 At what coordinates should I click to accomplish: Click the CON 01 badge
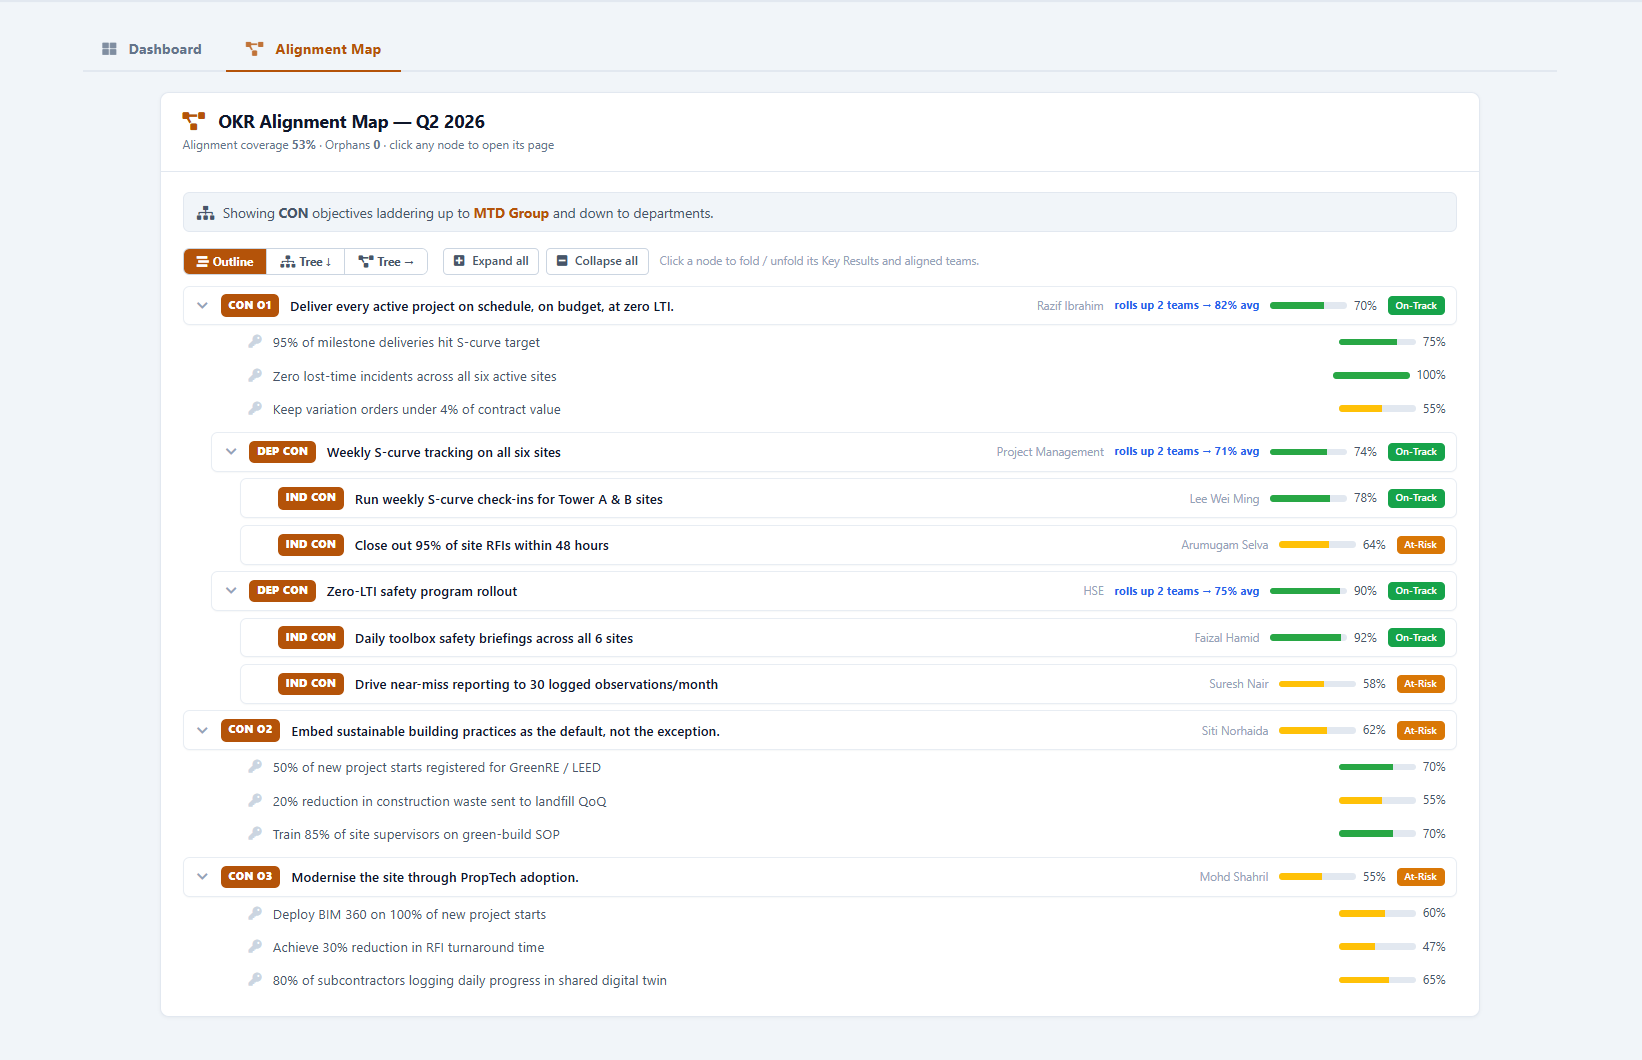(250, 306)
